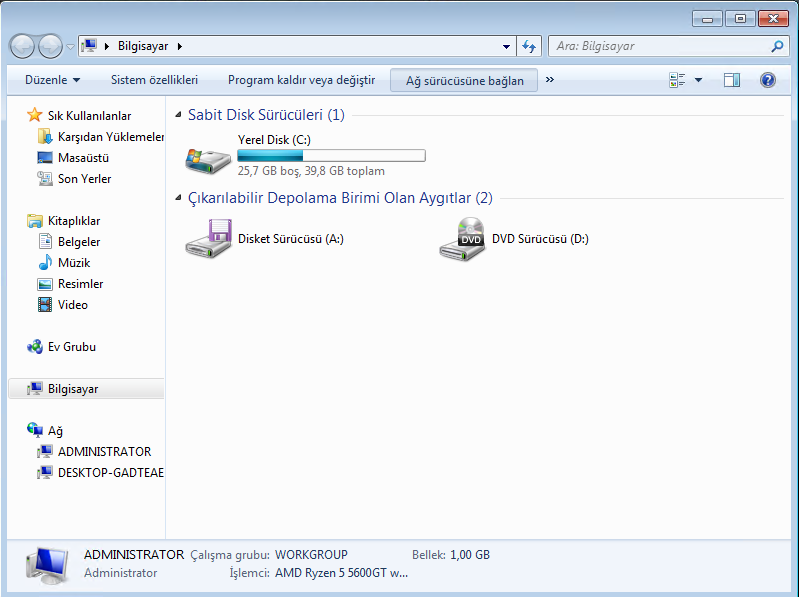Screen dimensions: 799x597
Task: Open DESKTOP-GADTEAE network computer
Action: click(110, 473)
